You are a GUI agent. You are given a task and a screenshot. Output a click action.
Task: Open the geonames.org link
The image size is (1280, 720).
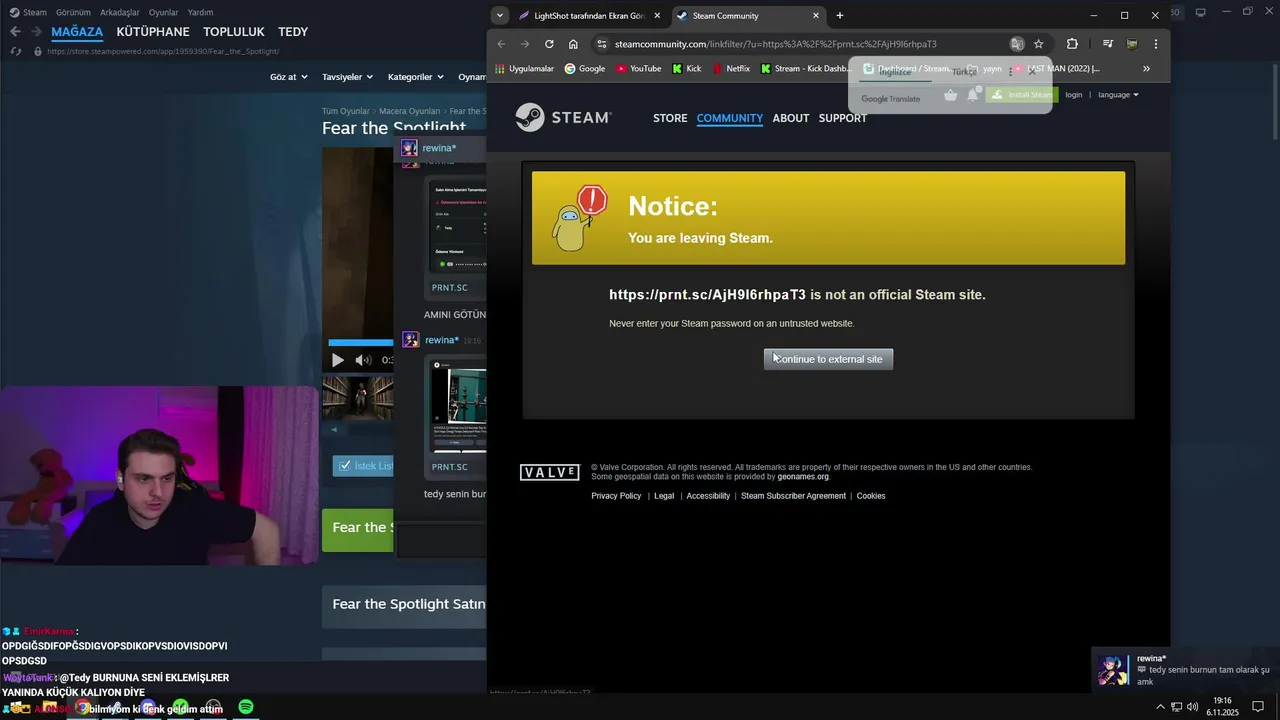coord(803,477)
